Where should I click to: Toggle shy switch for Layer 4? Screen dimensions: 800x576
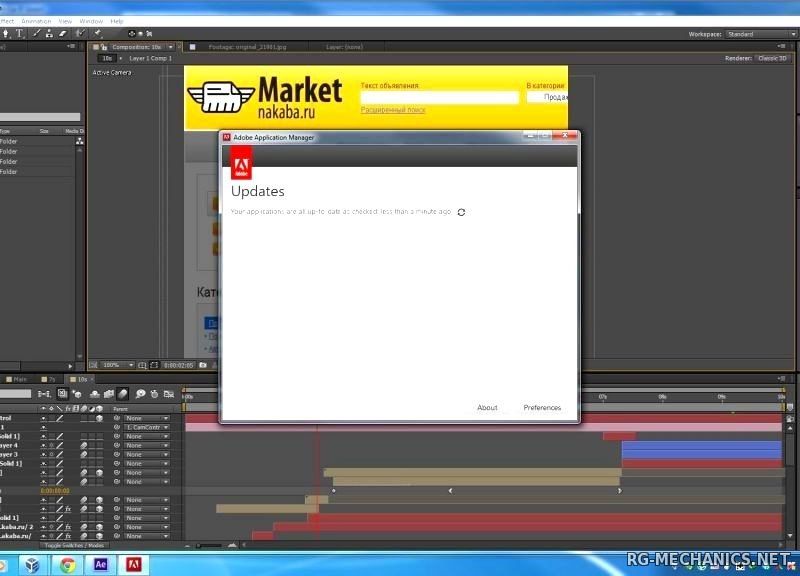pyautogui.click(x=43, y=445)
